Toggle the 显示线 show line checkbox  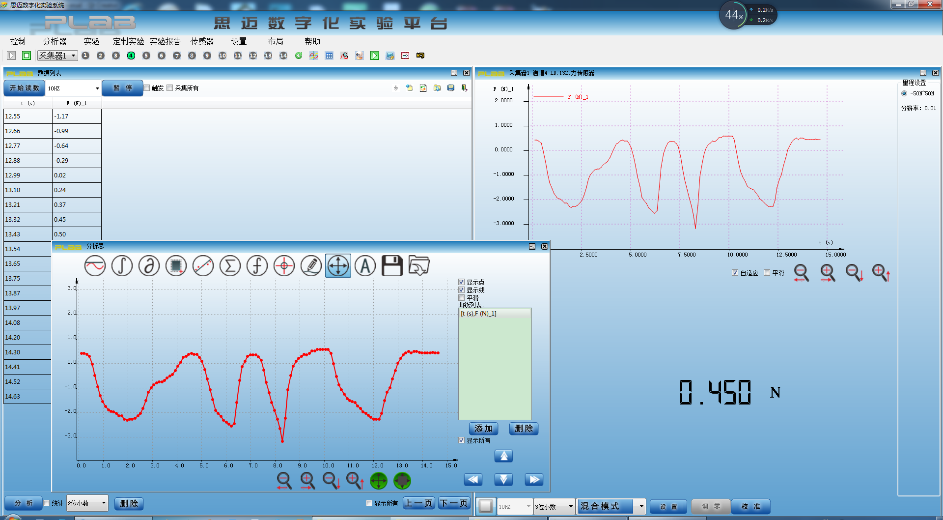click(x=462, y=290)
